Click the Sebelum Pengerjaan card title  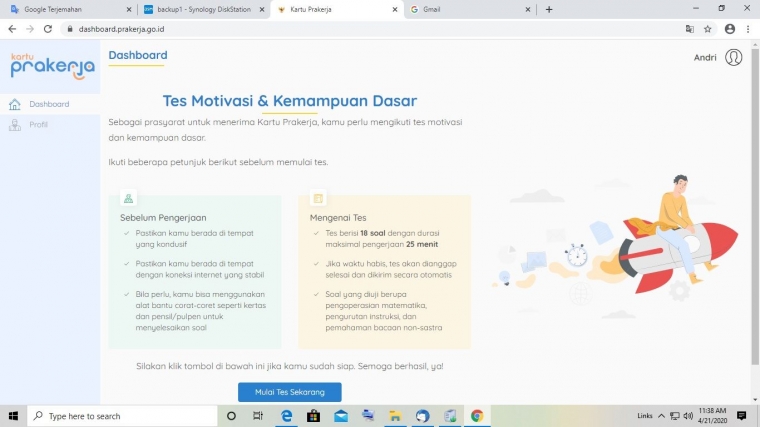163,218
